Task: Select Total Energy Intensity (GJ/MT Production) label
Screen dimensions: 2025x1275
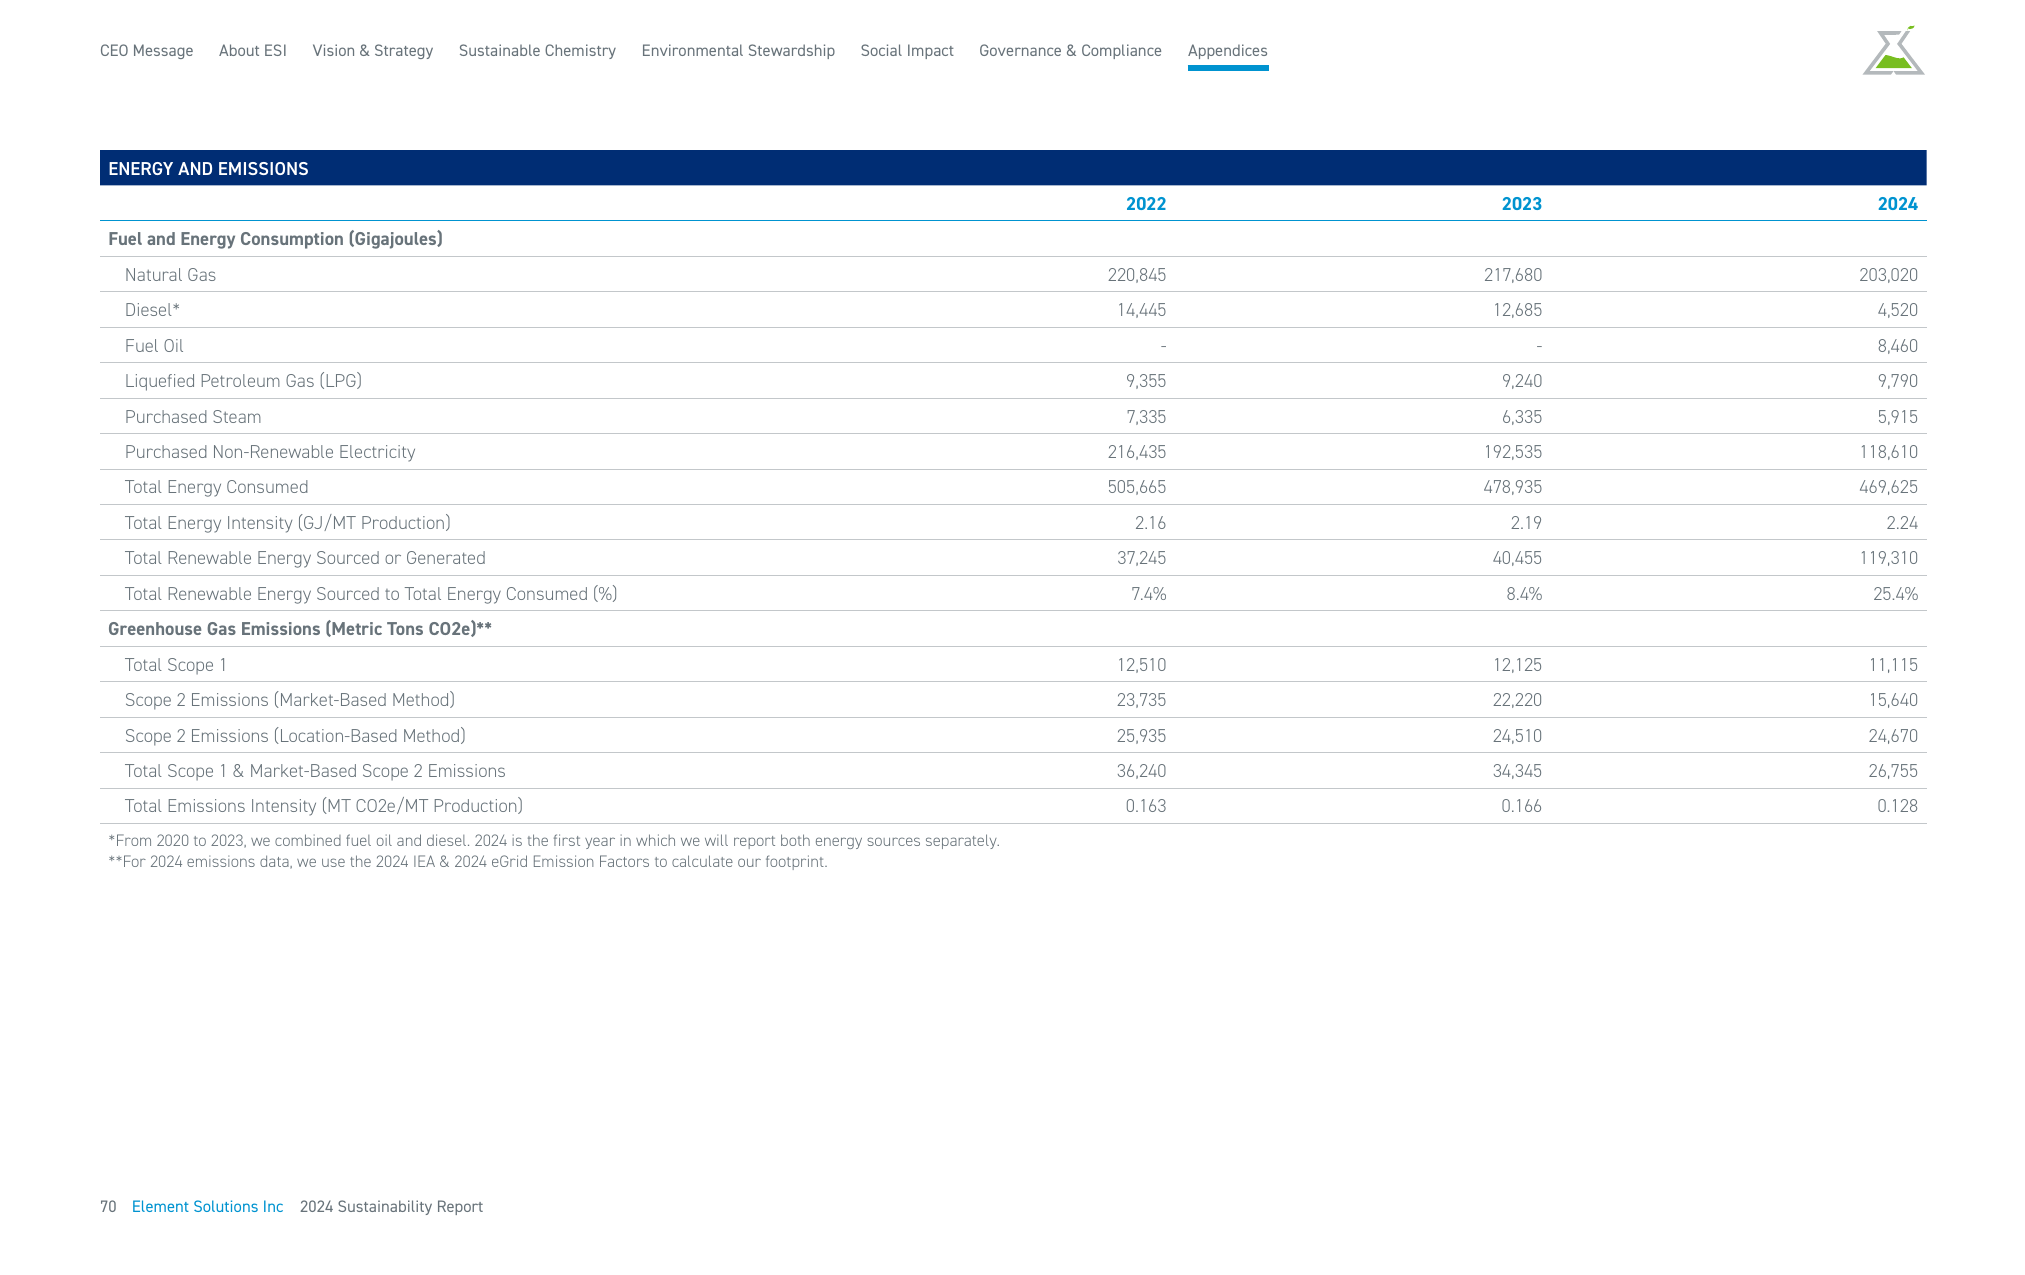Action: point(288,523)
